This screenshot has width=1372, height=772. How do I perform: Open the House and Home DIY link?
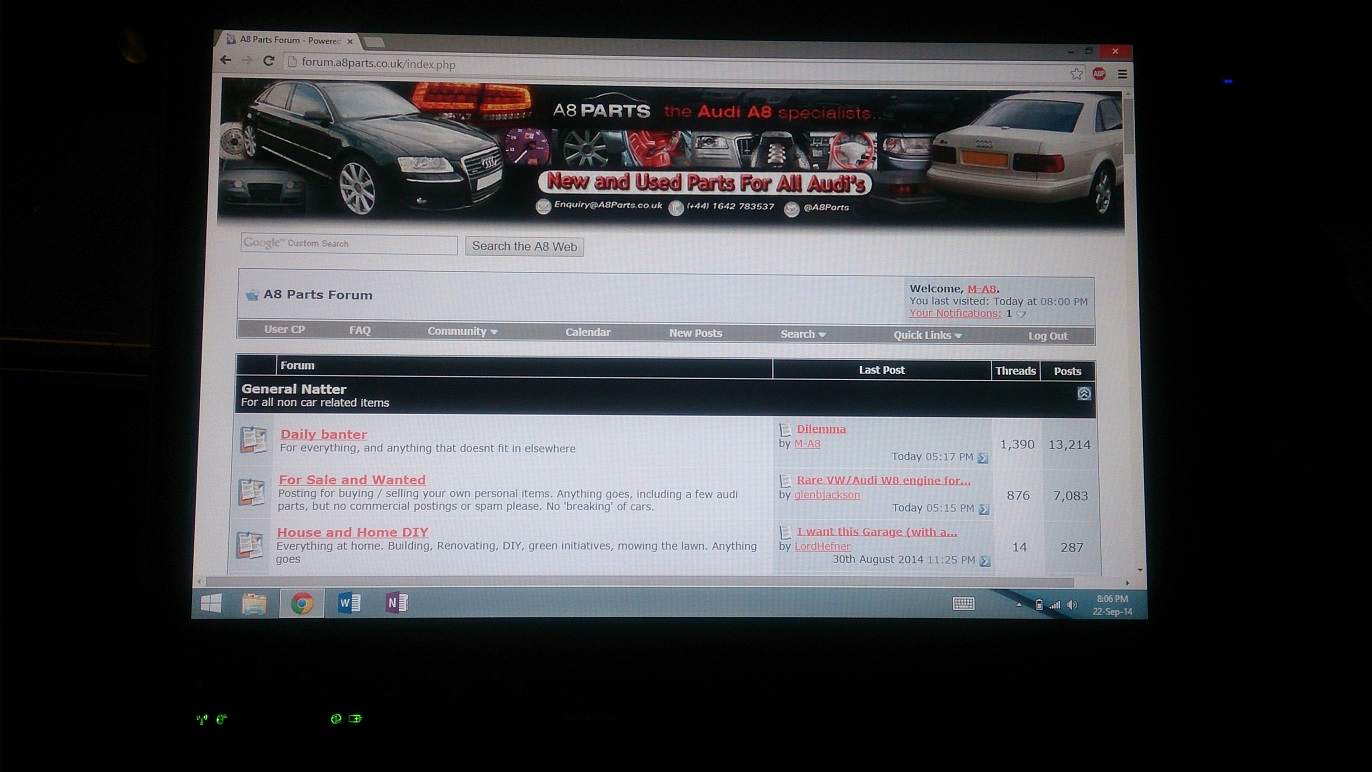(x=352, y=532)
